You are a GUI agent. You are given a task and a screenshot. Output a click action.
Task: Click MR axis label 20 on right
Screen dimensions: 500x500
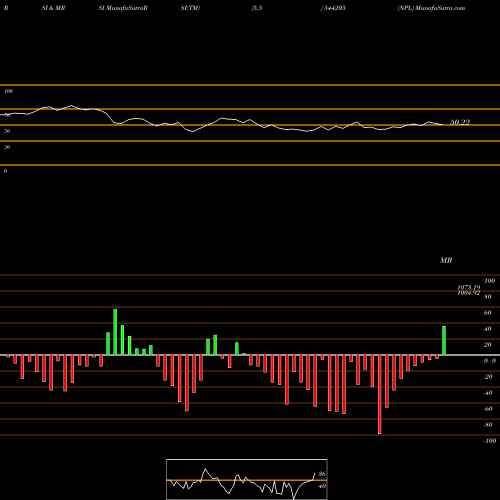[x=488, y=345]
